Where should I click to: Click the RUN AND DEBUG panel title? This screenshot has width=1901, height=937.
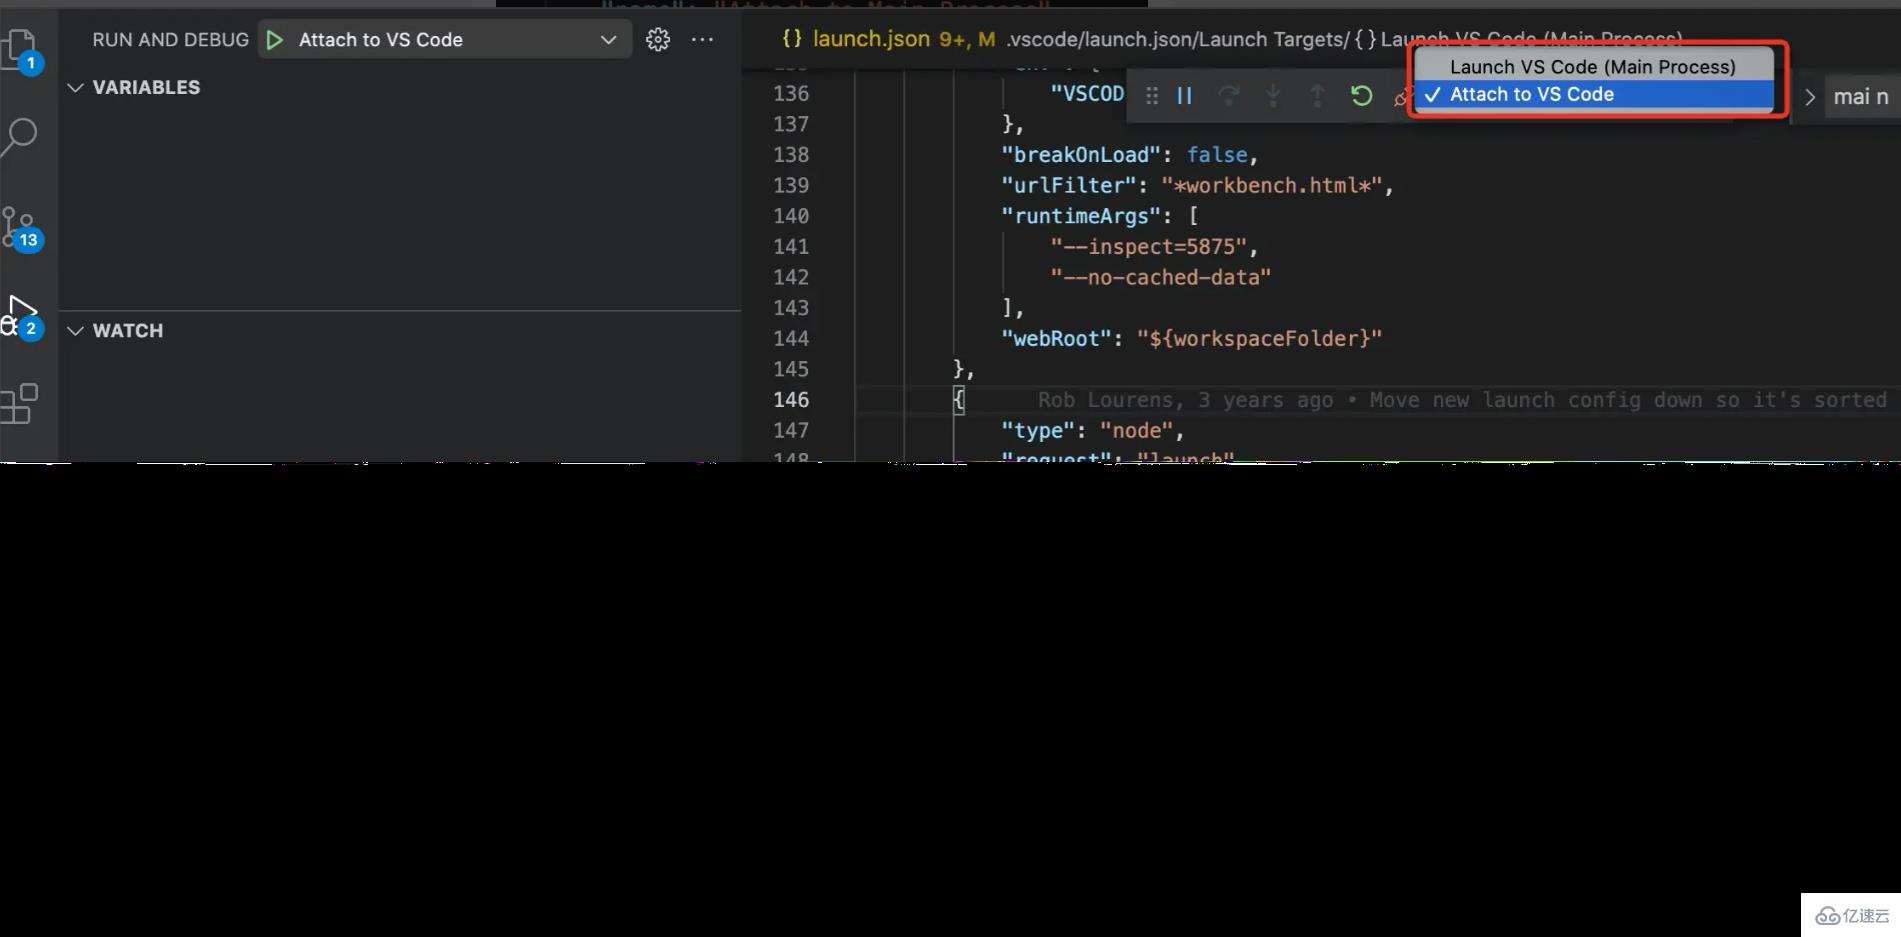pyautogui.click(x=170, y=40)
